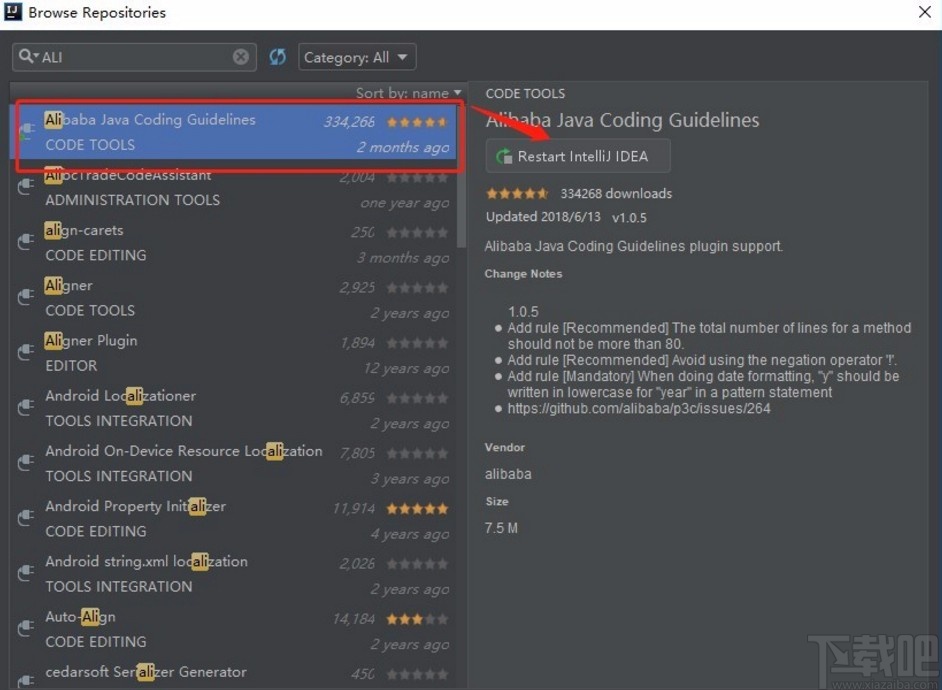Click inside the plugin search field

coord(130,57)
